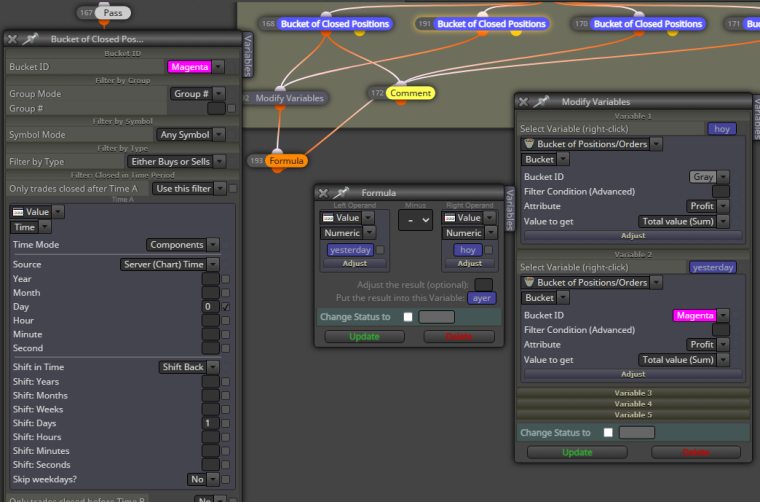Tick Change Status to checkbox in Modify Variables
The height and width of the screenshot is (502, 760).
pyautogui.click(x=608, y=432)
